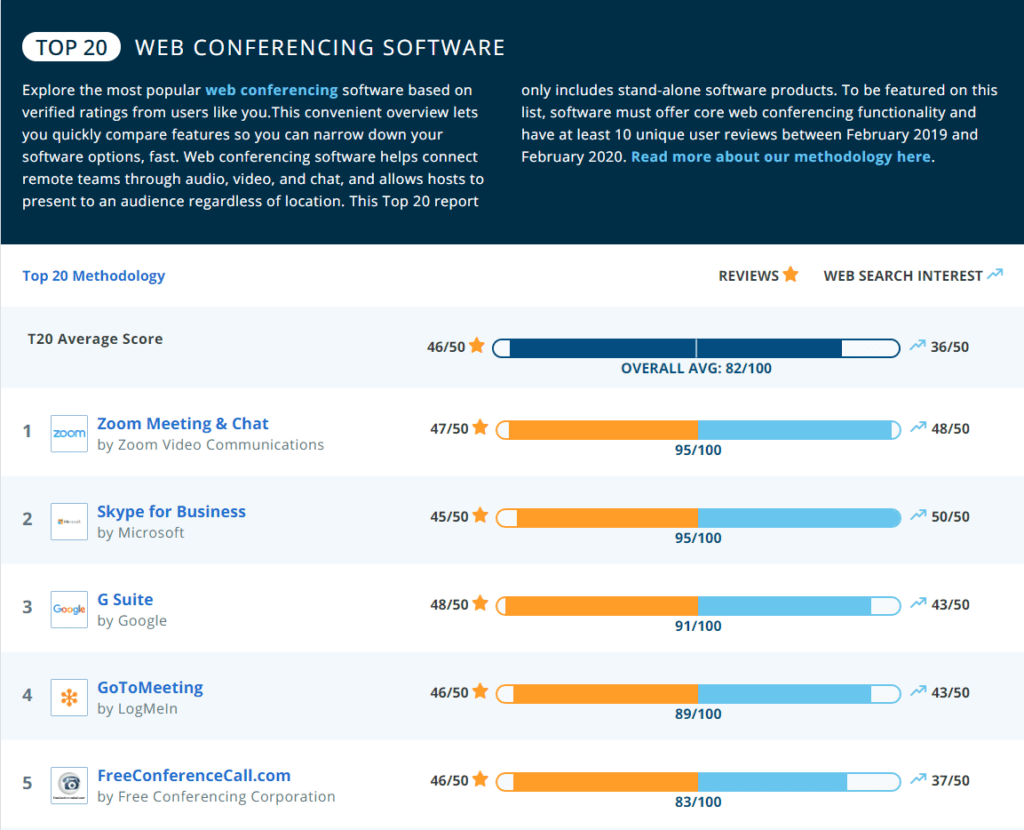
Task: Follow the web conferencing link in description
Action: [272, 90]
